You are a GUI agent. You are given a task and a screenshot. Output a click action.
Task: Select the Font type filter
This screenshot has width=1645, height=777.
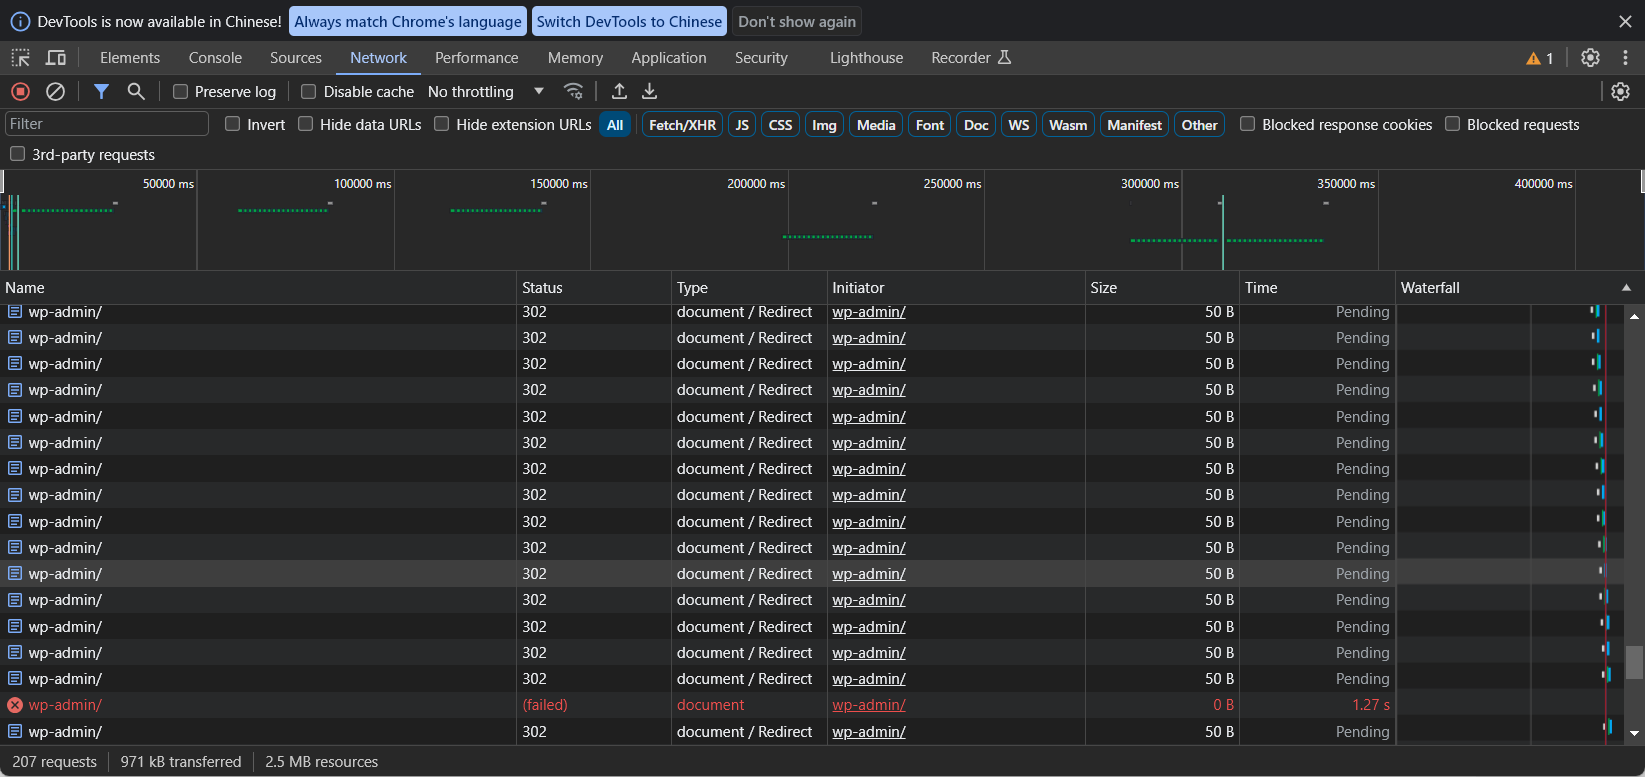[x=930, y=125]
